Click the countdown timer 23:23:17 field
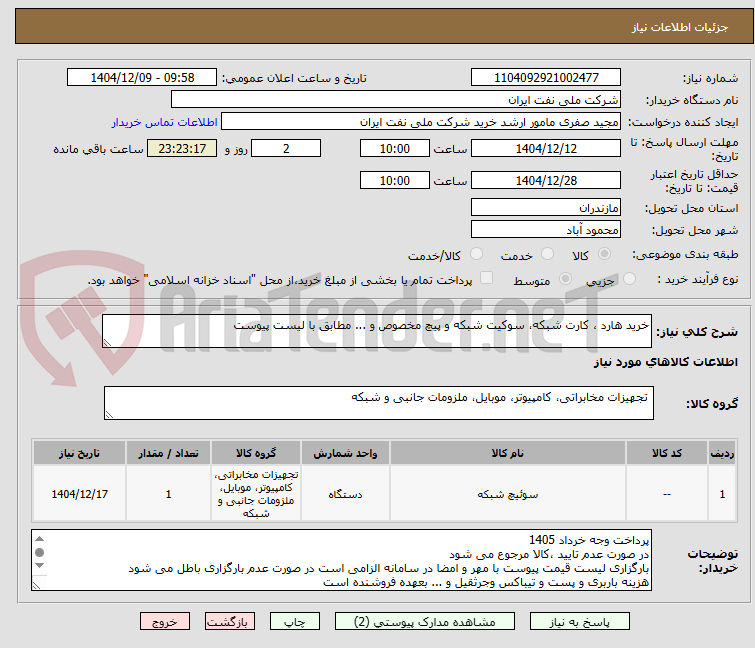 click(x=182, y=148)
